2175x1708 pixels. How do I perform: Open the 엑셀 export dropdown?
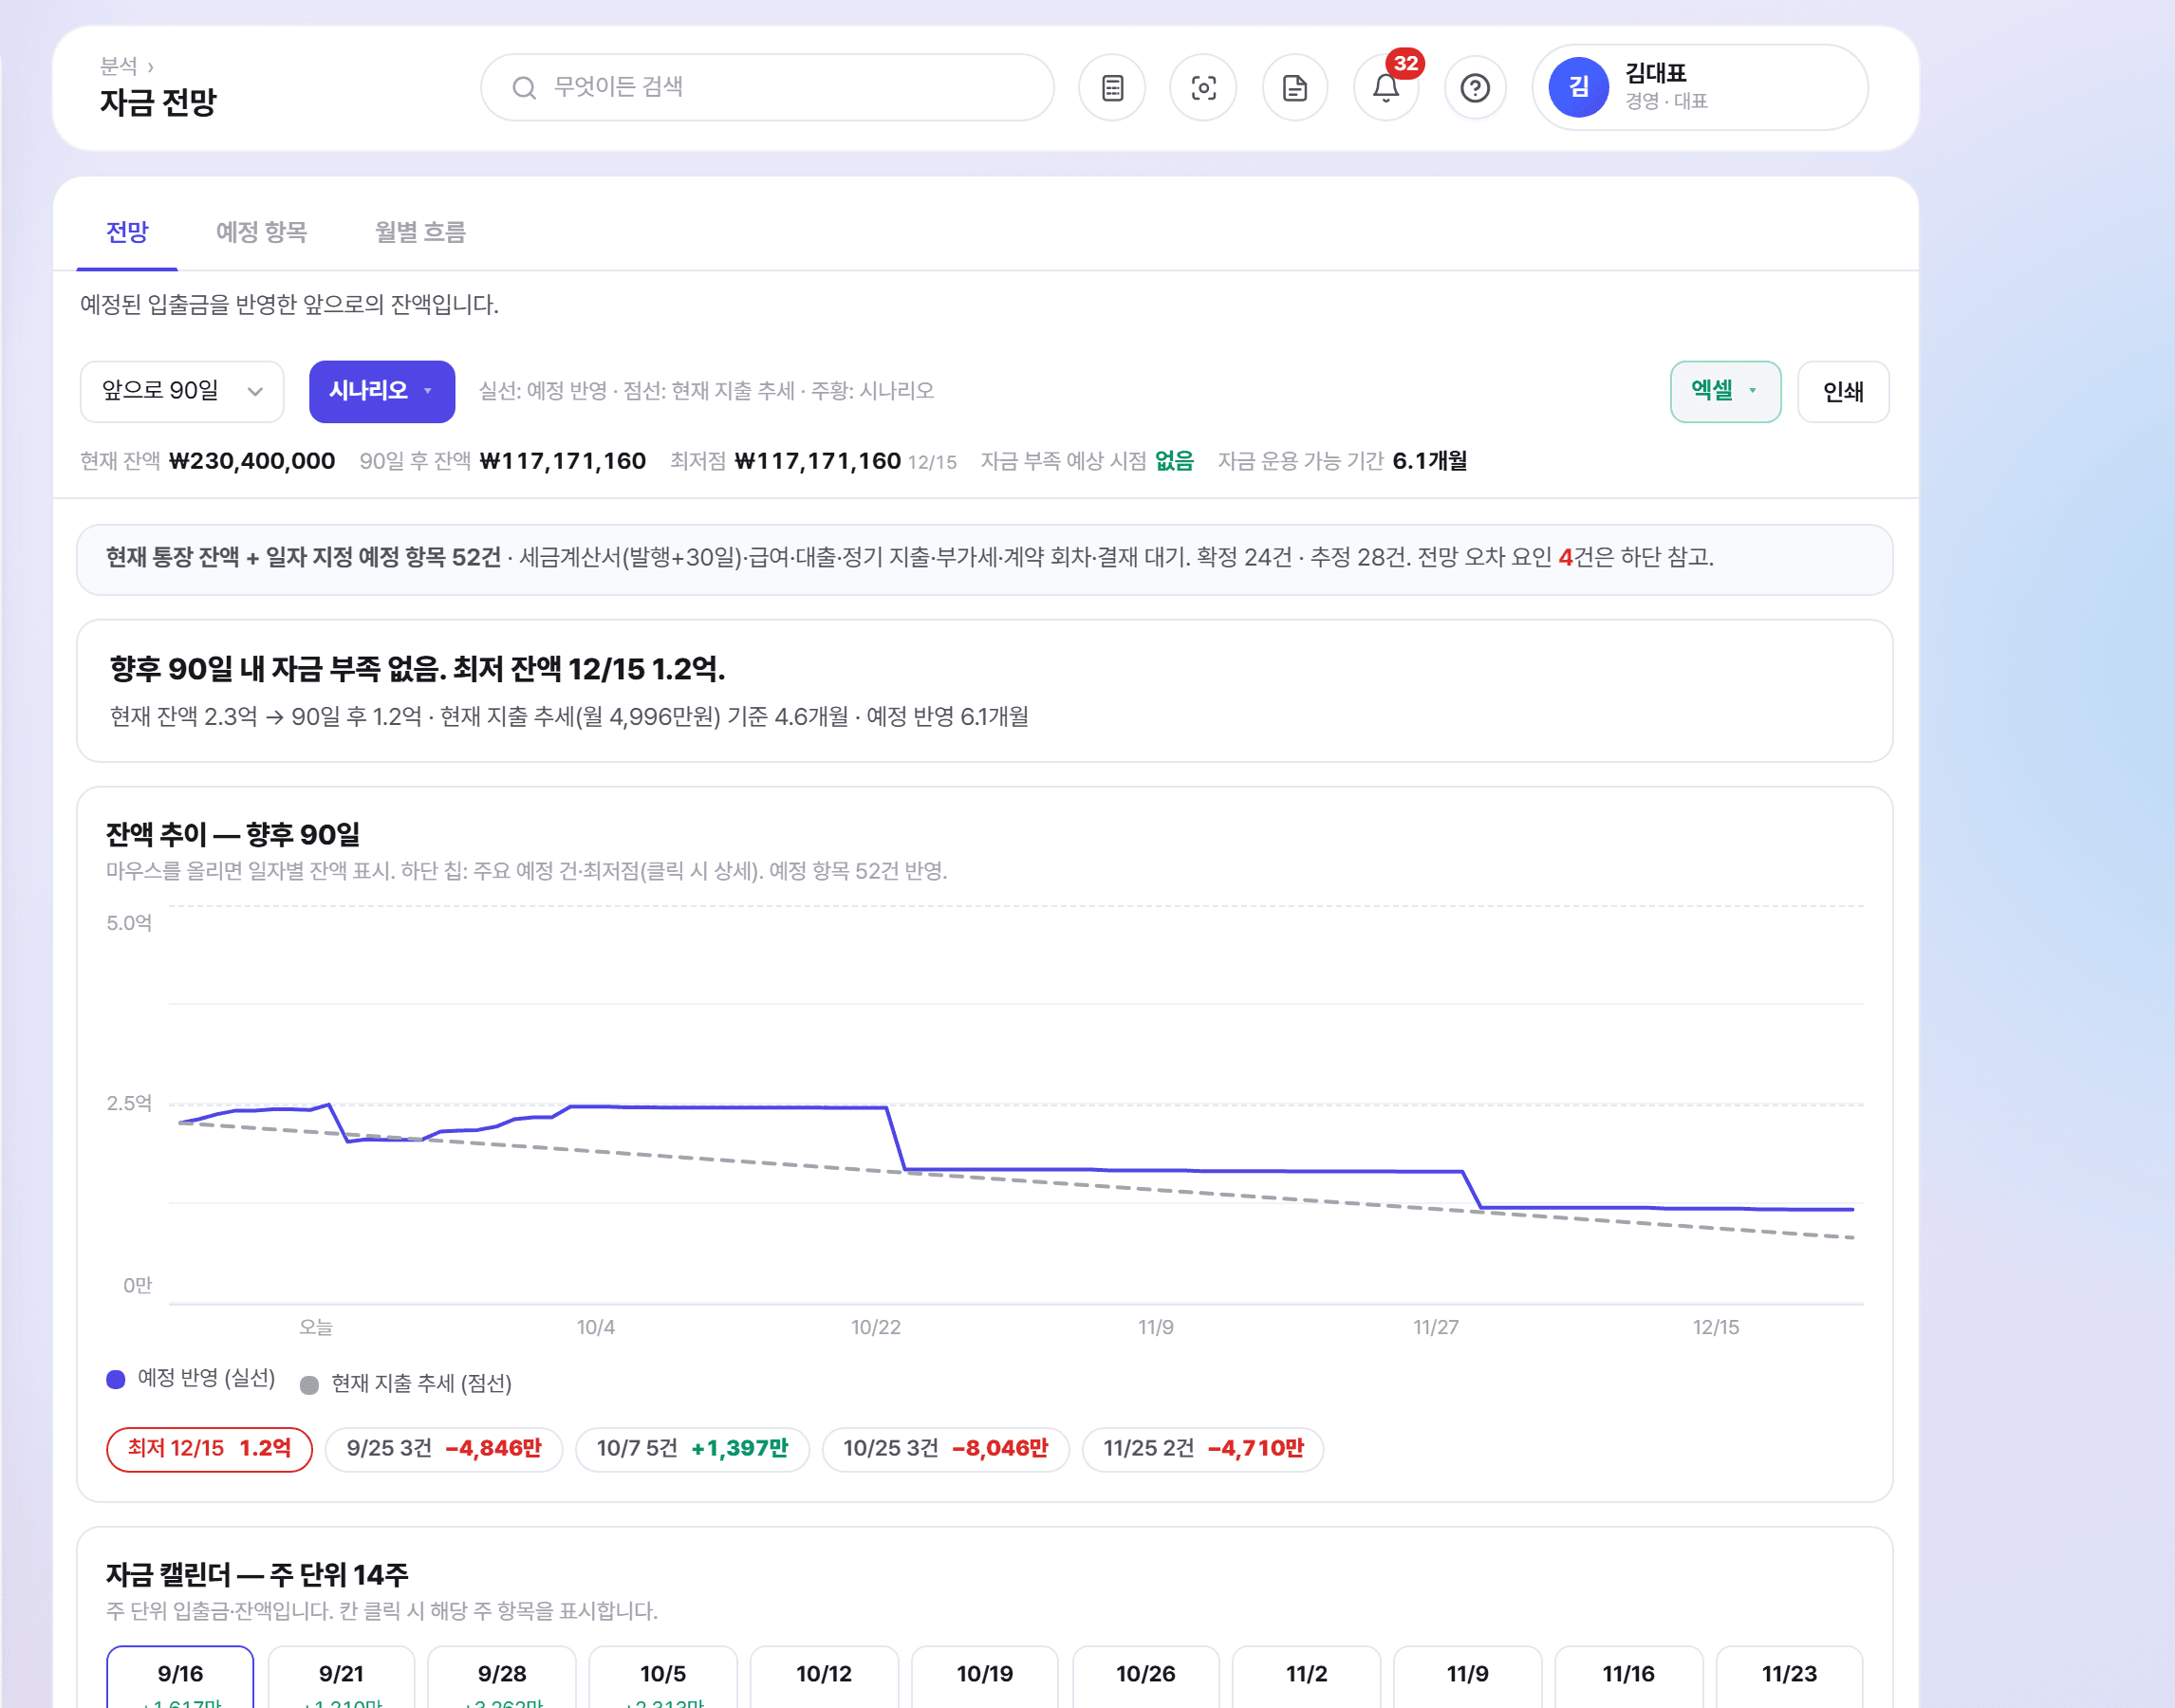[x=1725, y=391]
